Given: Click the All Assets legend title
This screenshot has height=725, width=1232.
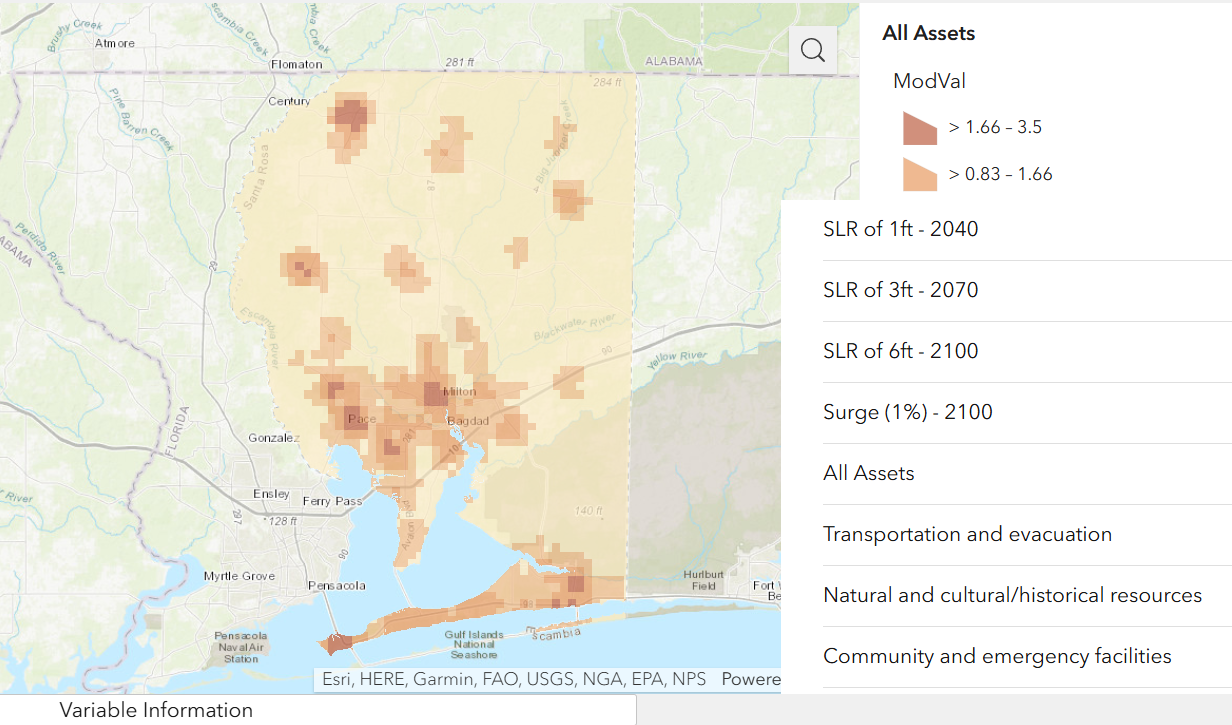Looking at the screenshot, I should click(x=926, y=32).
